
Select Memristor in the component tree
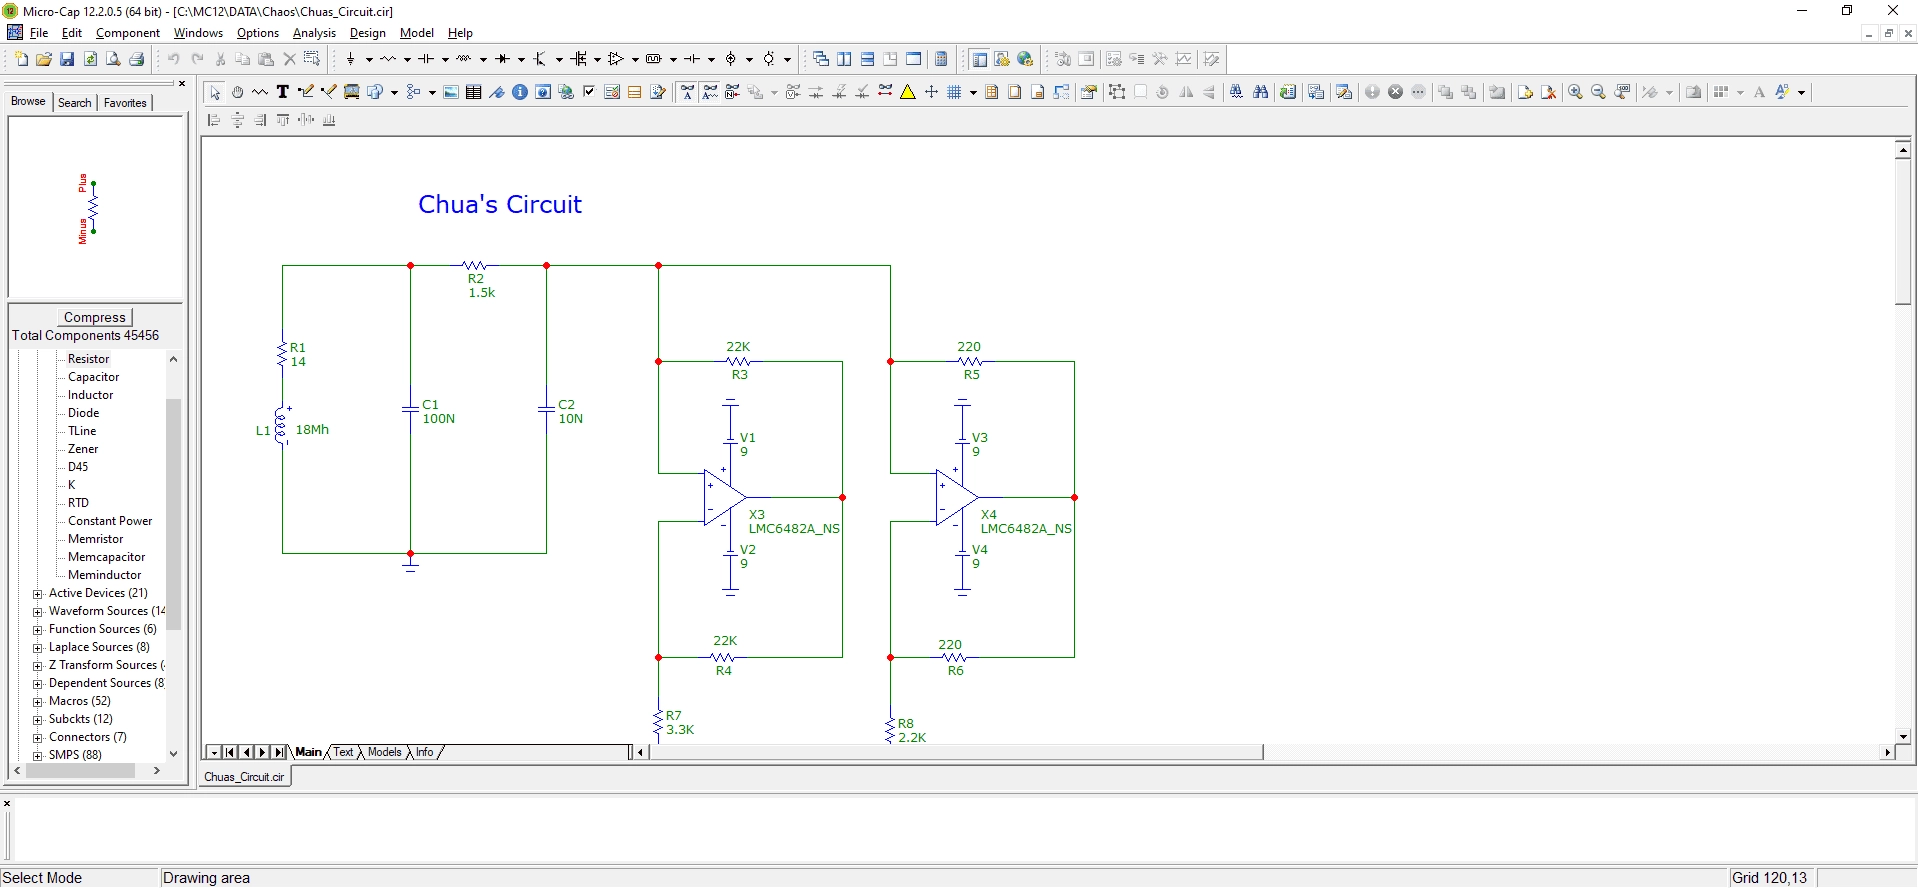click(x=95, y=539)
